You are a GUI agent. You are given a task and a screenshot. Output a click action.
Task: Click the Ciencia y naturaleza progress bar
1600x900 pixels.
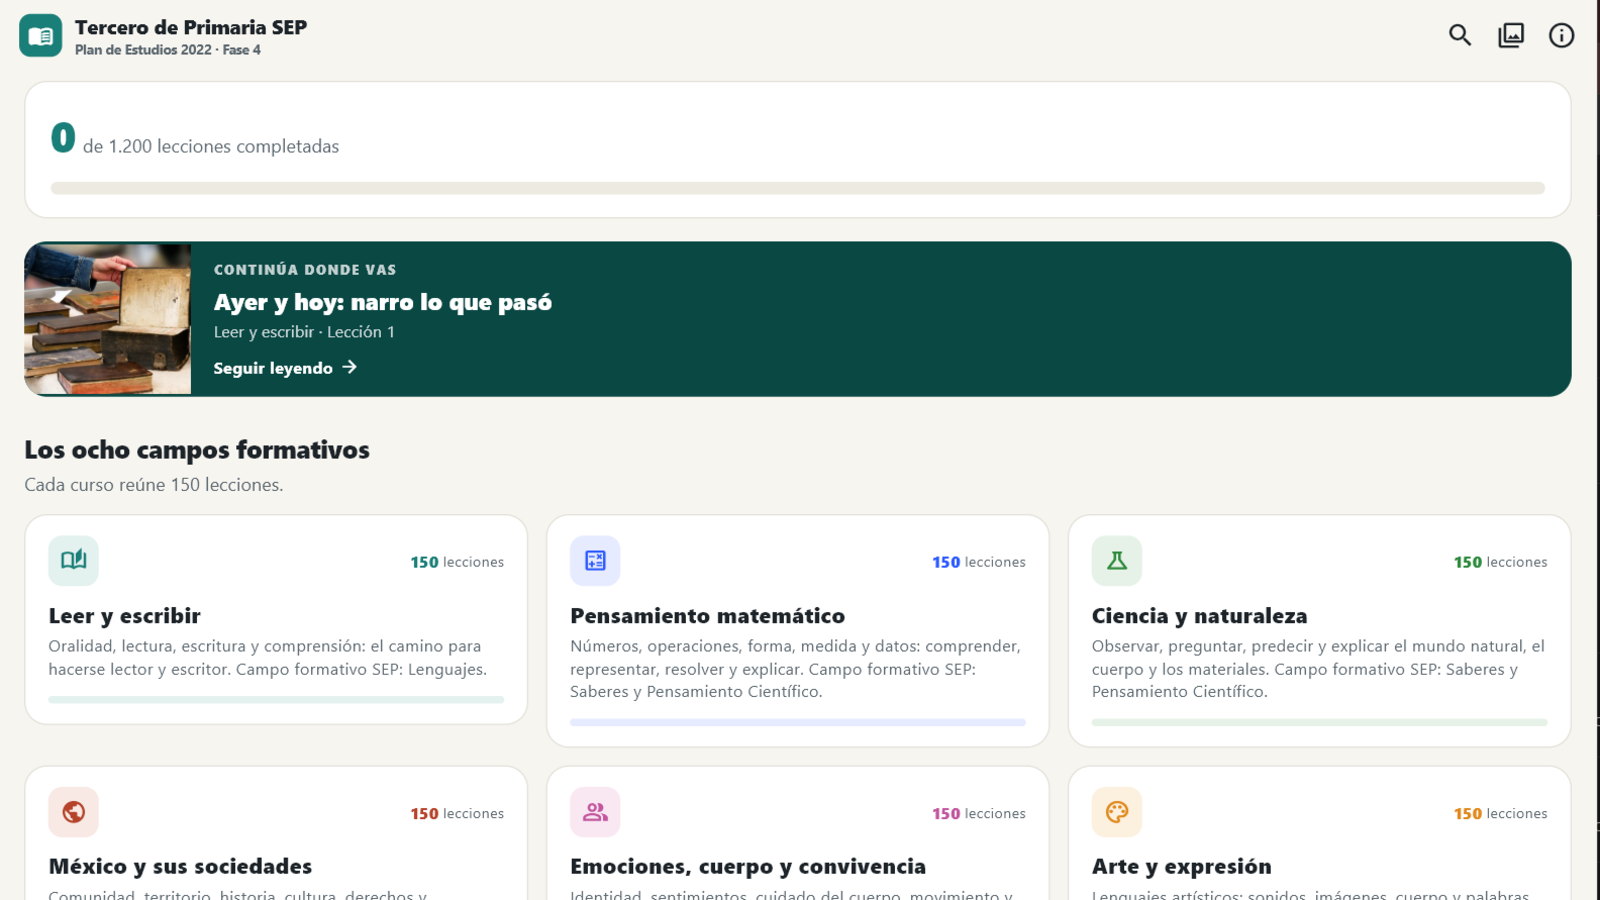pyautogui.click(x=1320, y=722)
